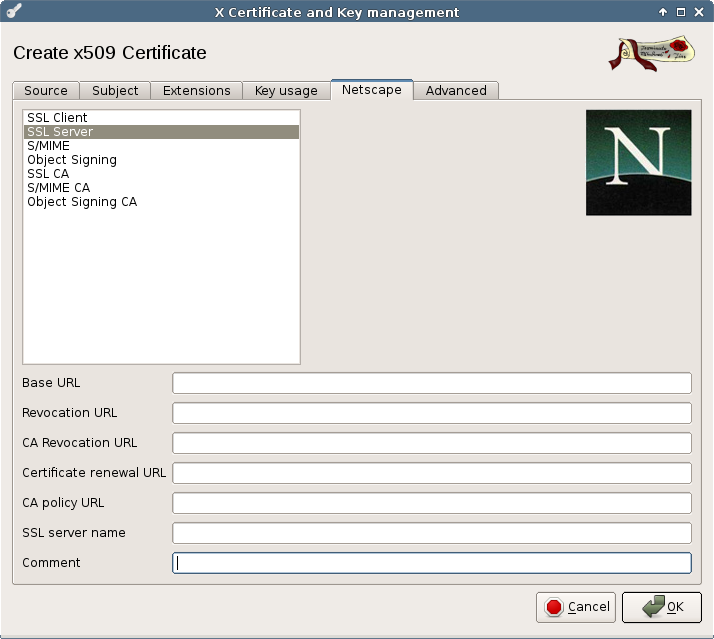Image resolution: width=714 pixels, height=639 pixels.
Task: Focus the Certificate renewal URL field
Action: 432,473
